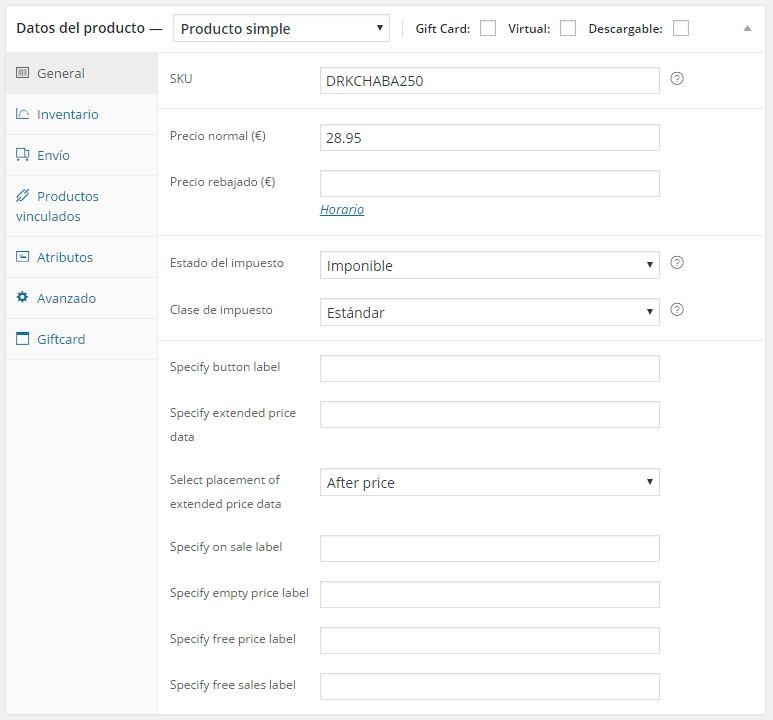This screenshot has height=720, width=773.
Task: Click the Giftcard icon
Action: pyautogui.click(x=22, y=338)
